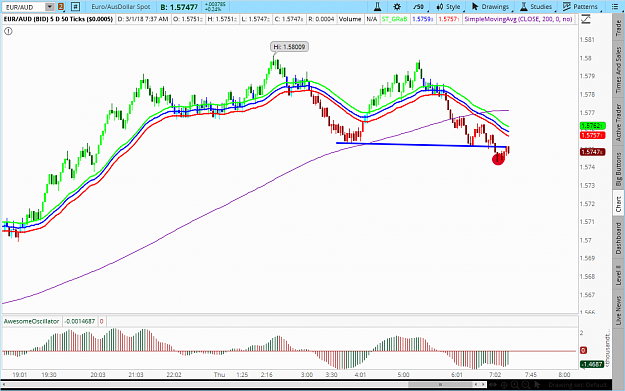Click the -1.4687 oscillator axis label

(x=592, y=364)
